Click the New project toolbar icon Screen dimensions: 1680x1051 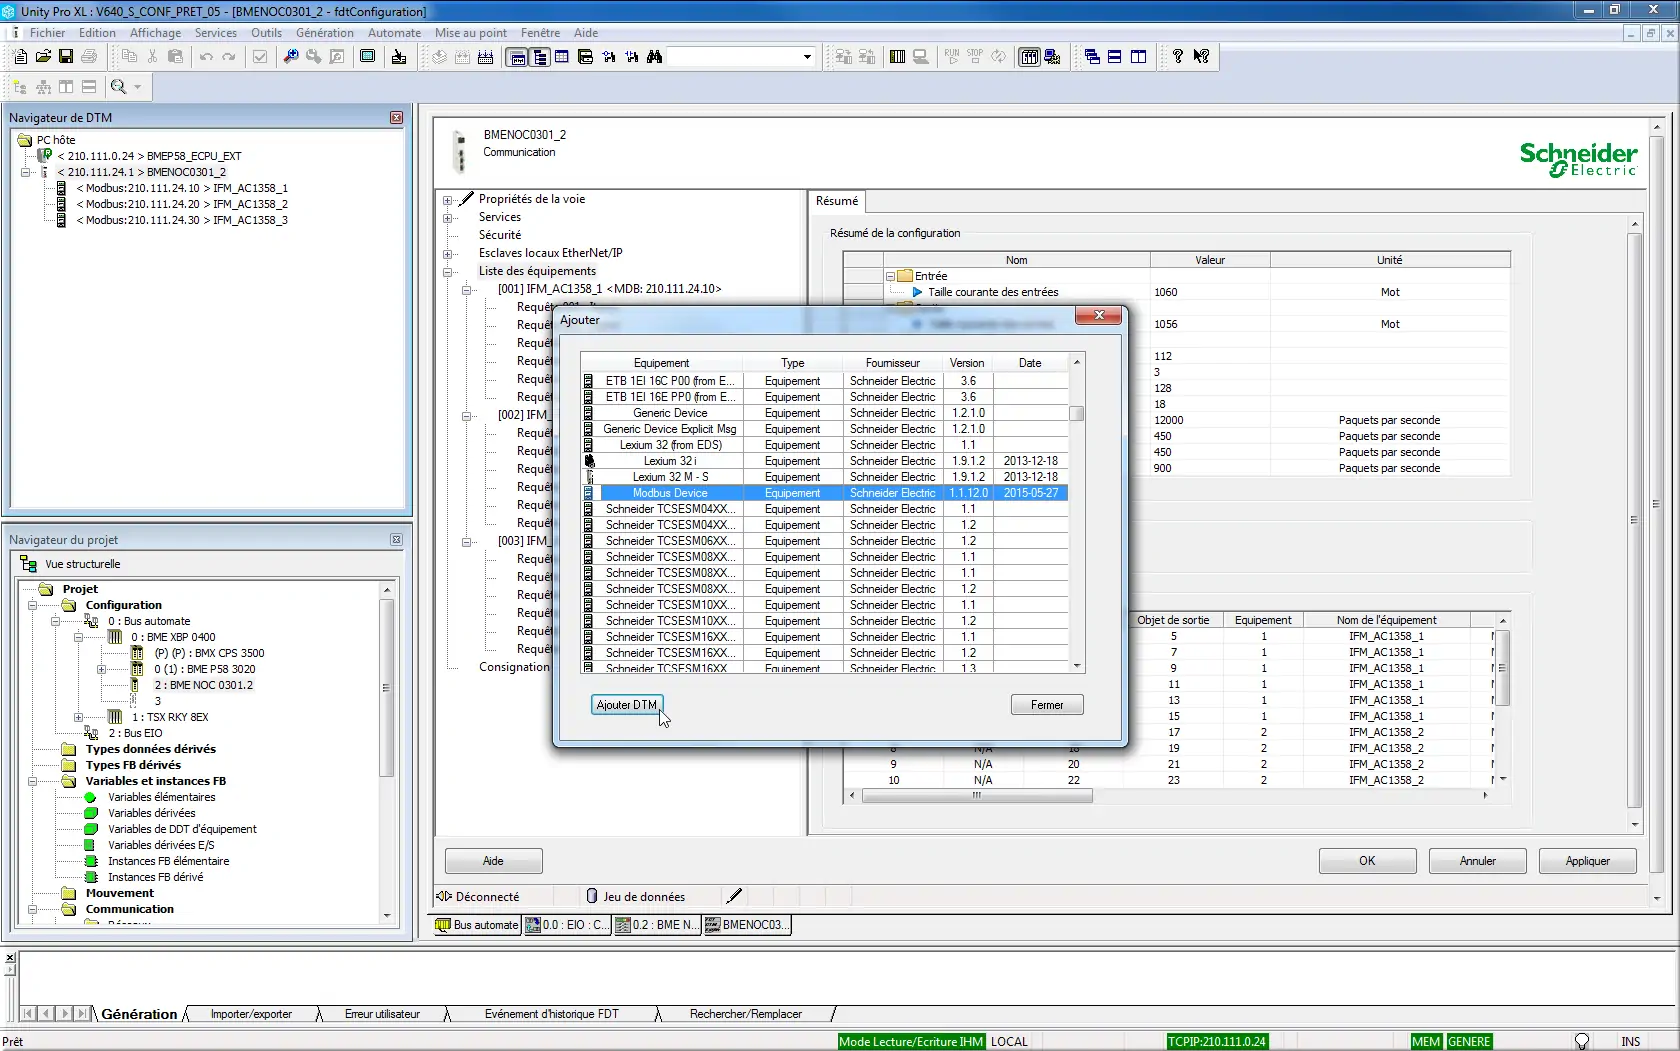(20, 57)
